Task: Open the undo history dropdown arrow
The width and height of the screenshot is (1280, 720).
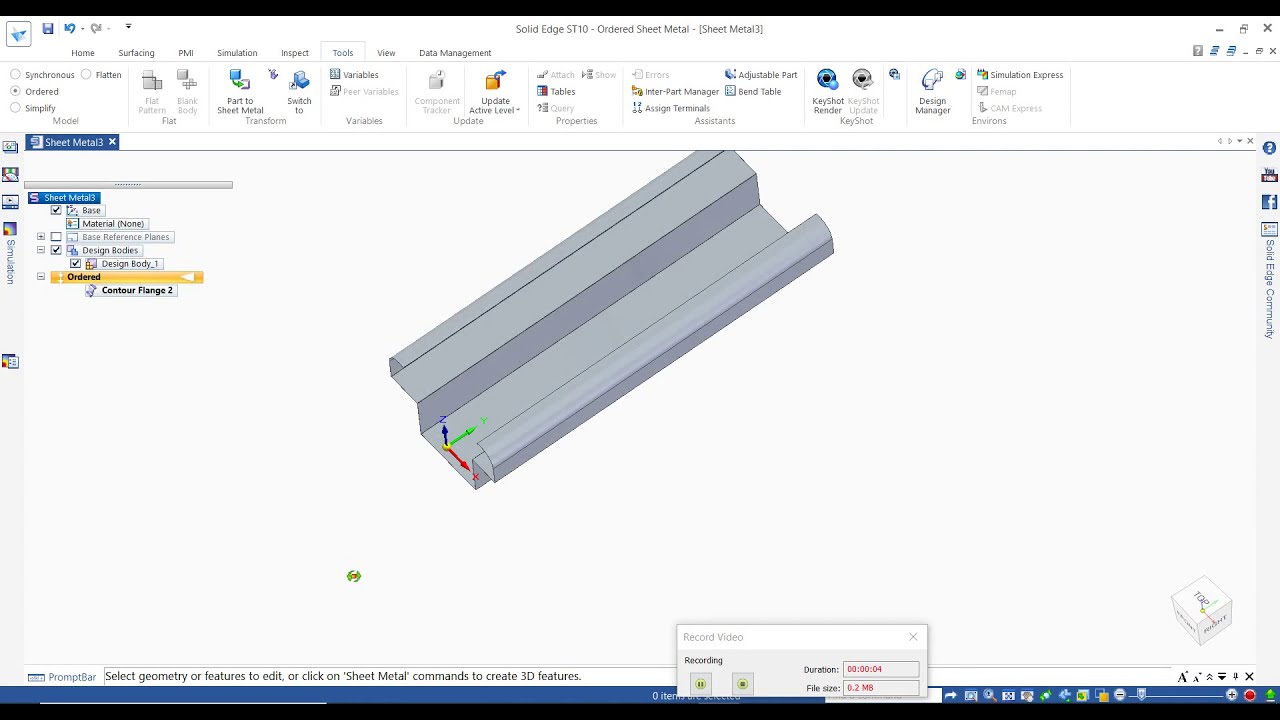Action: pos(82,28)
